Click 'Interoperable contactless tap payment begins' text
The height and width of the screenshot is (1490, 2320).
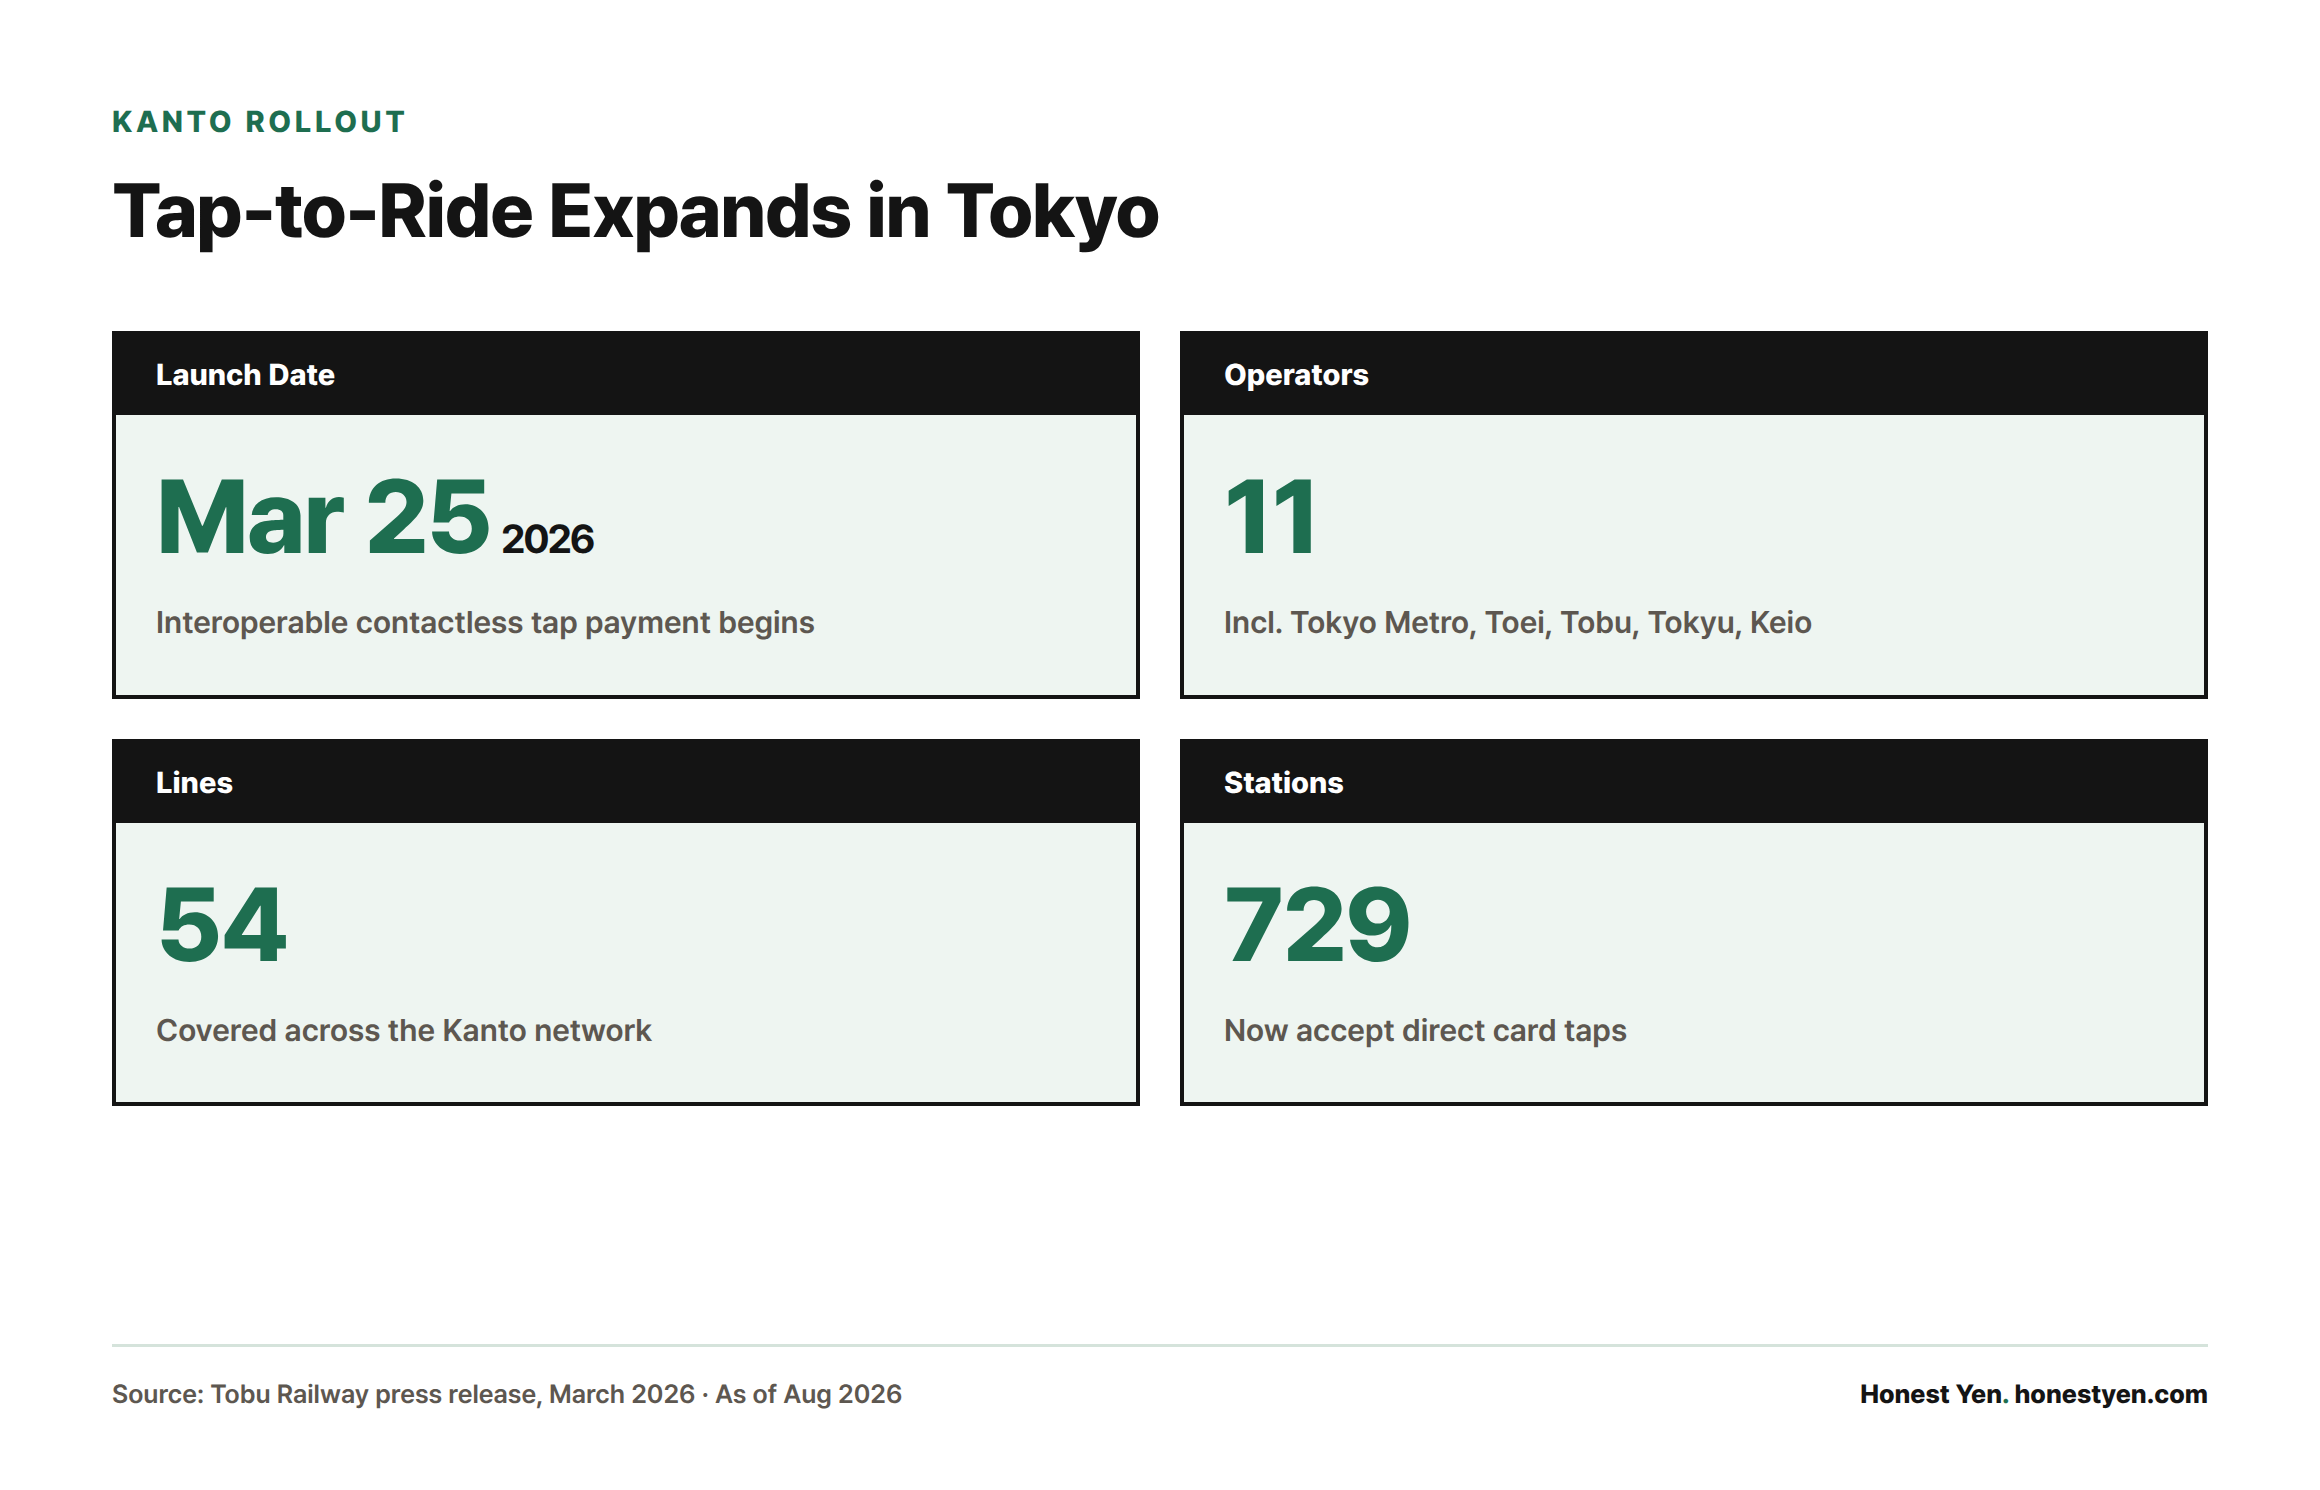485,623
